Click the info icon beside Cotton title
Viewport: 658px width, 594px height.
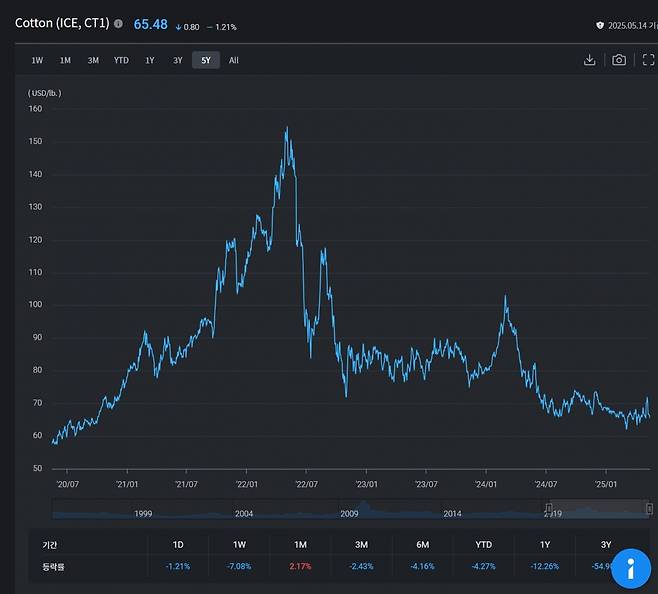119,23
